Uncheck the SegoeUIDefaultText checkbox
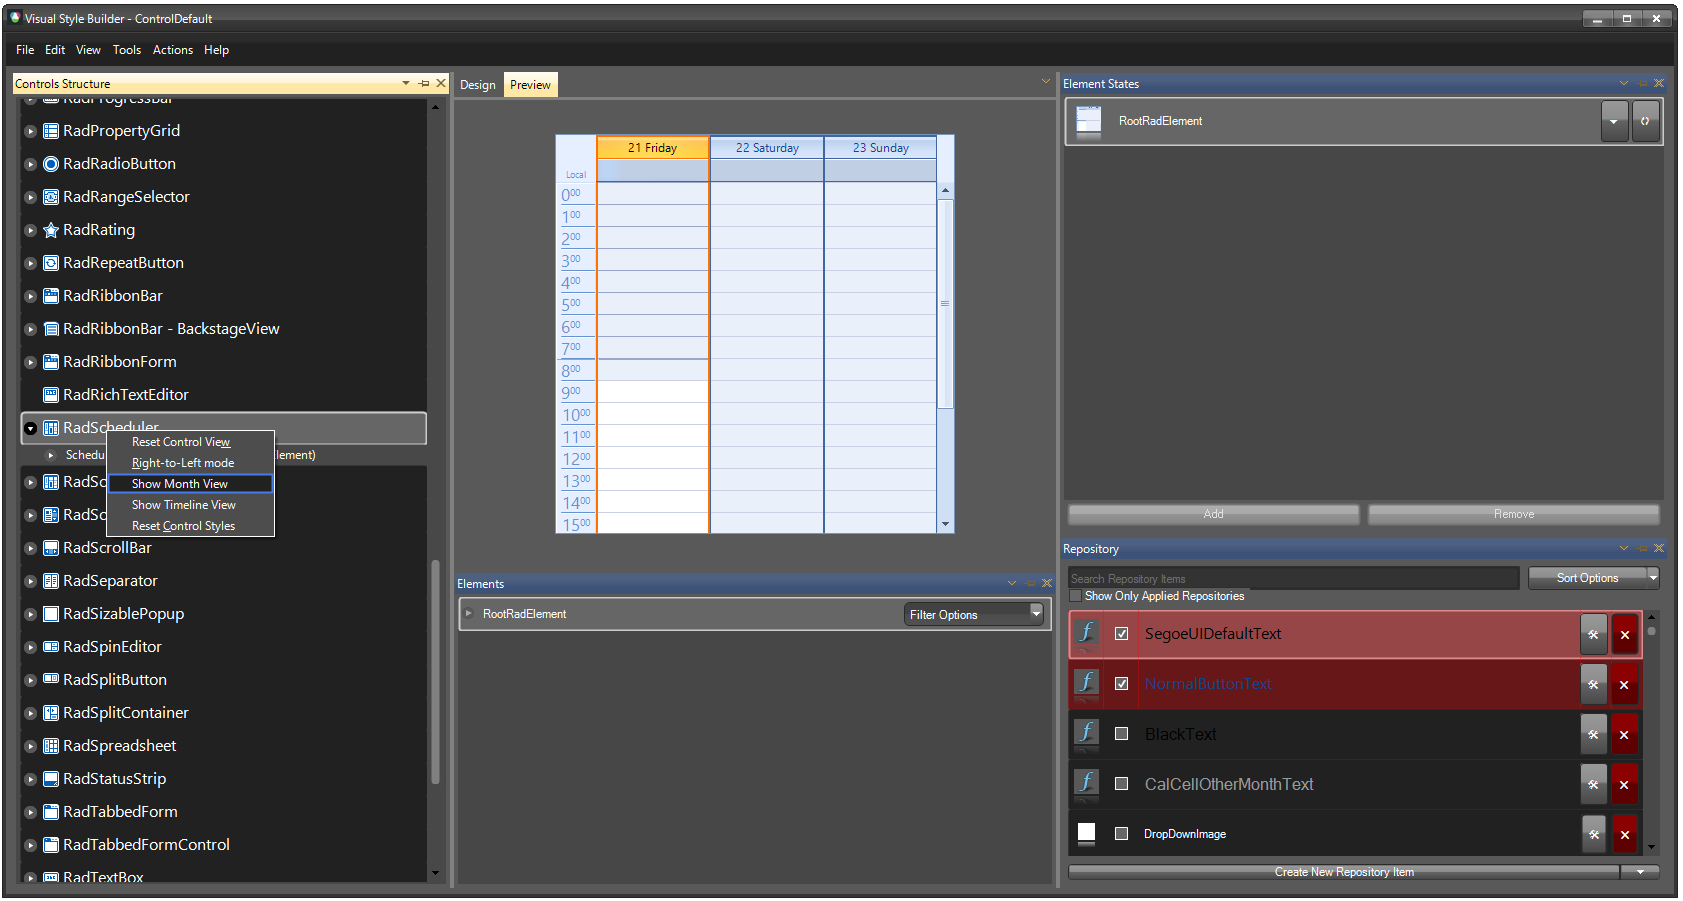1683x901 pixels. pyautogui.click(x=1122, y=634)
